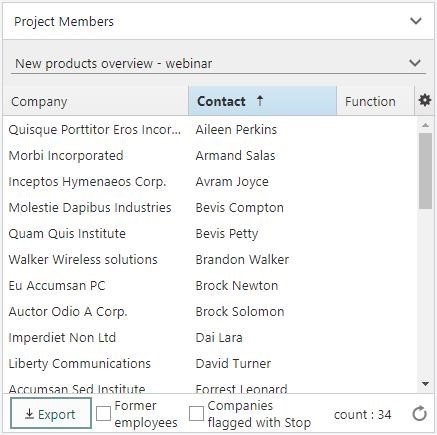
Task: Click the Export button
Action: [51, 413]
